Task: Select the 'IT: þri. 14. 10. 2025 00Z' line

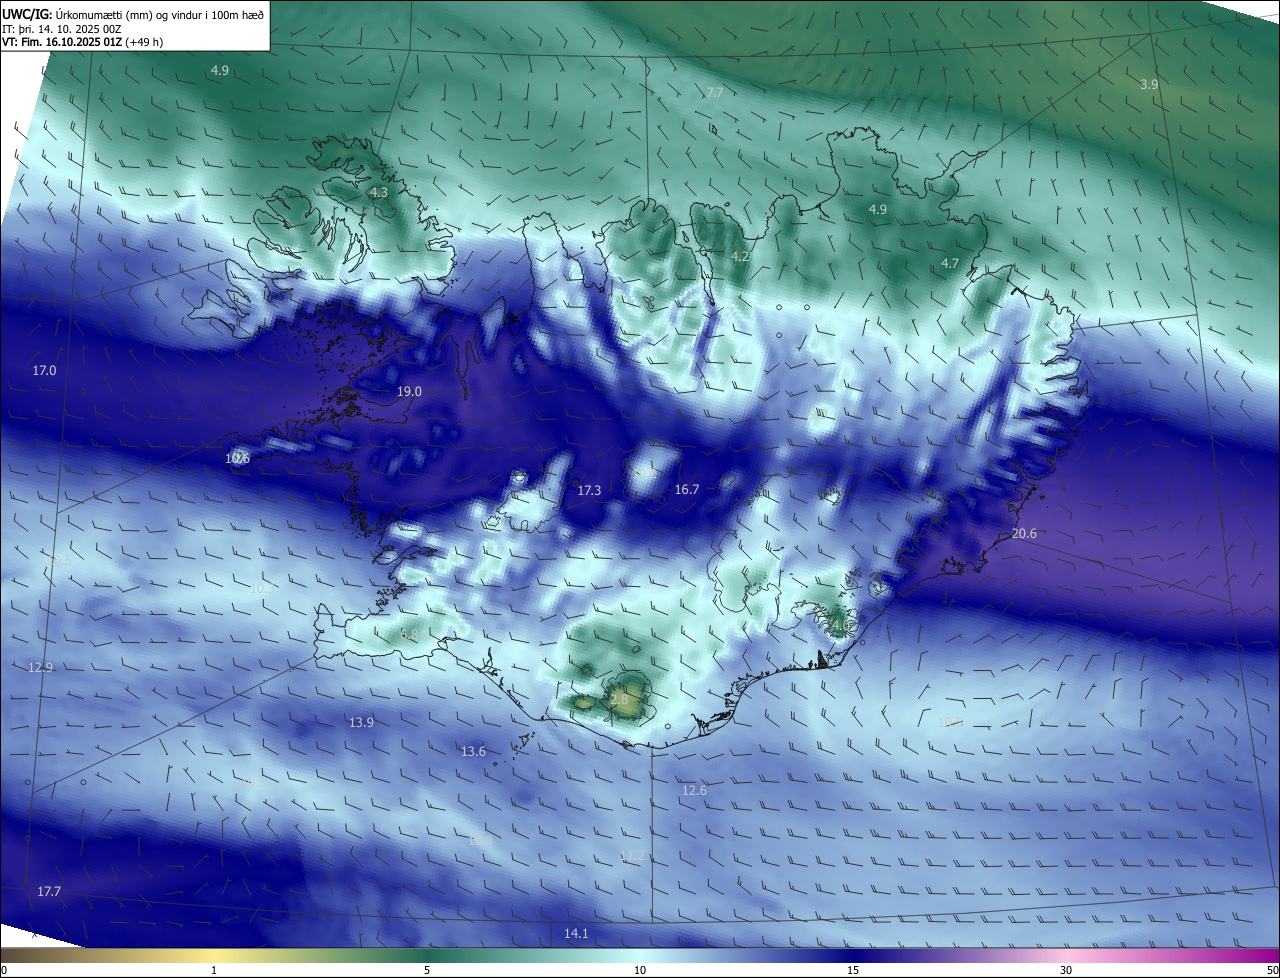Action: coord(61,29)
